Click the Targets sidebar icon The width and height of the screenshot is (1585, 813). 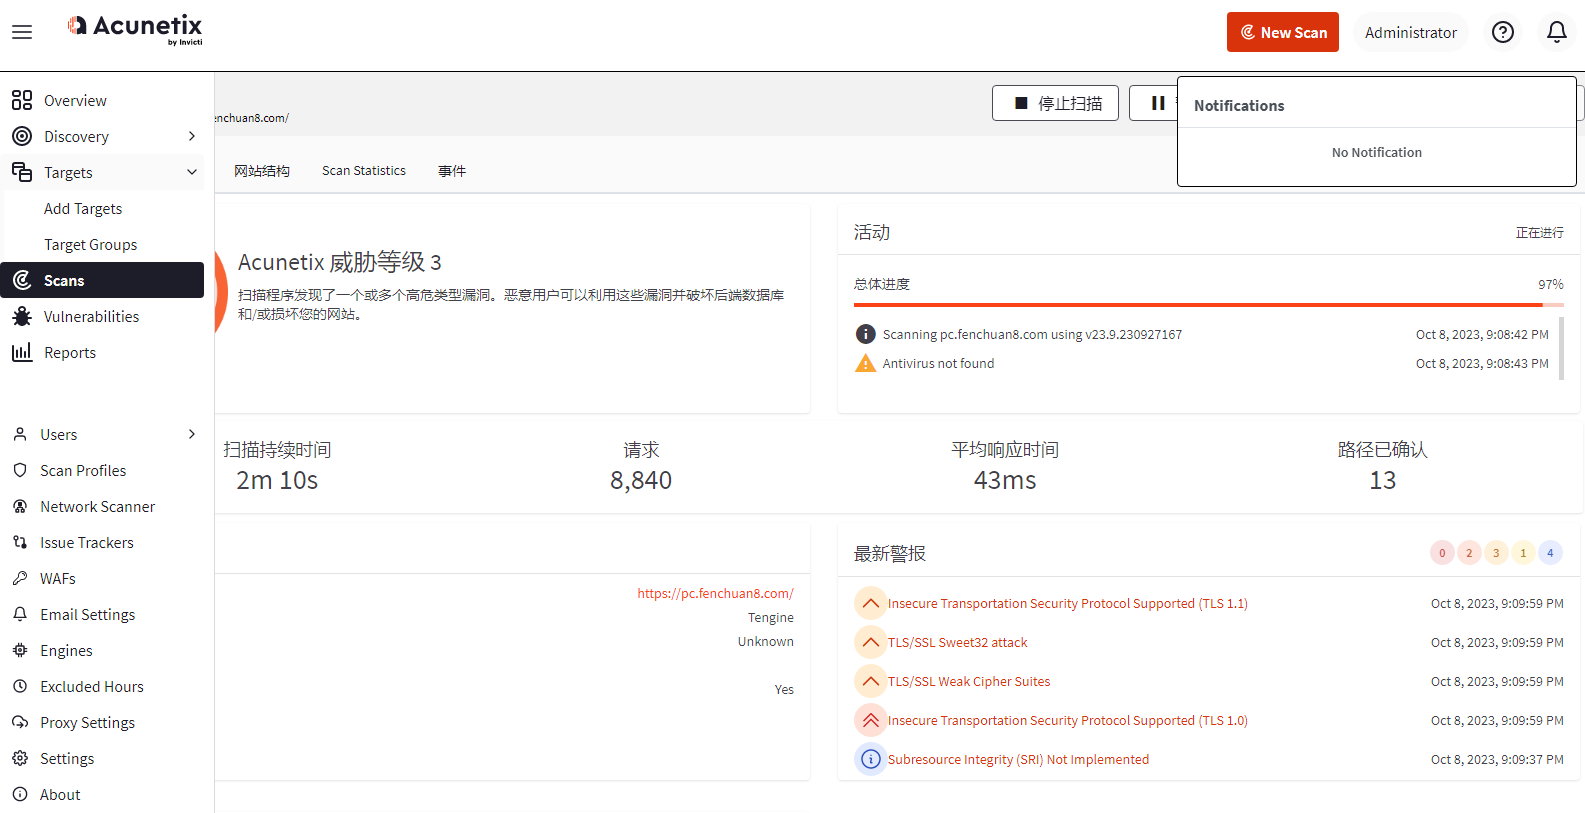(22, 172)
